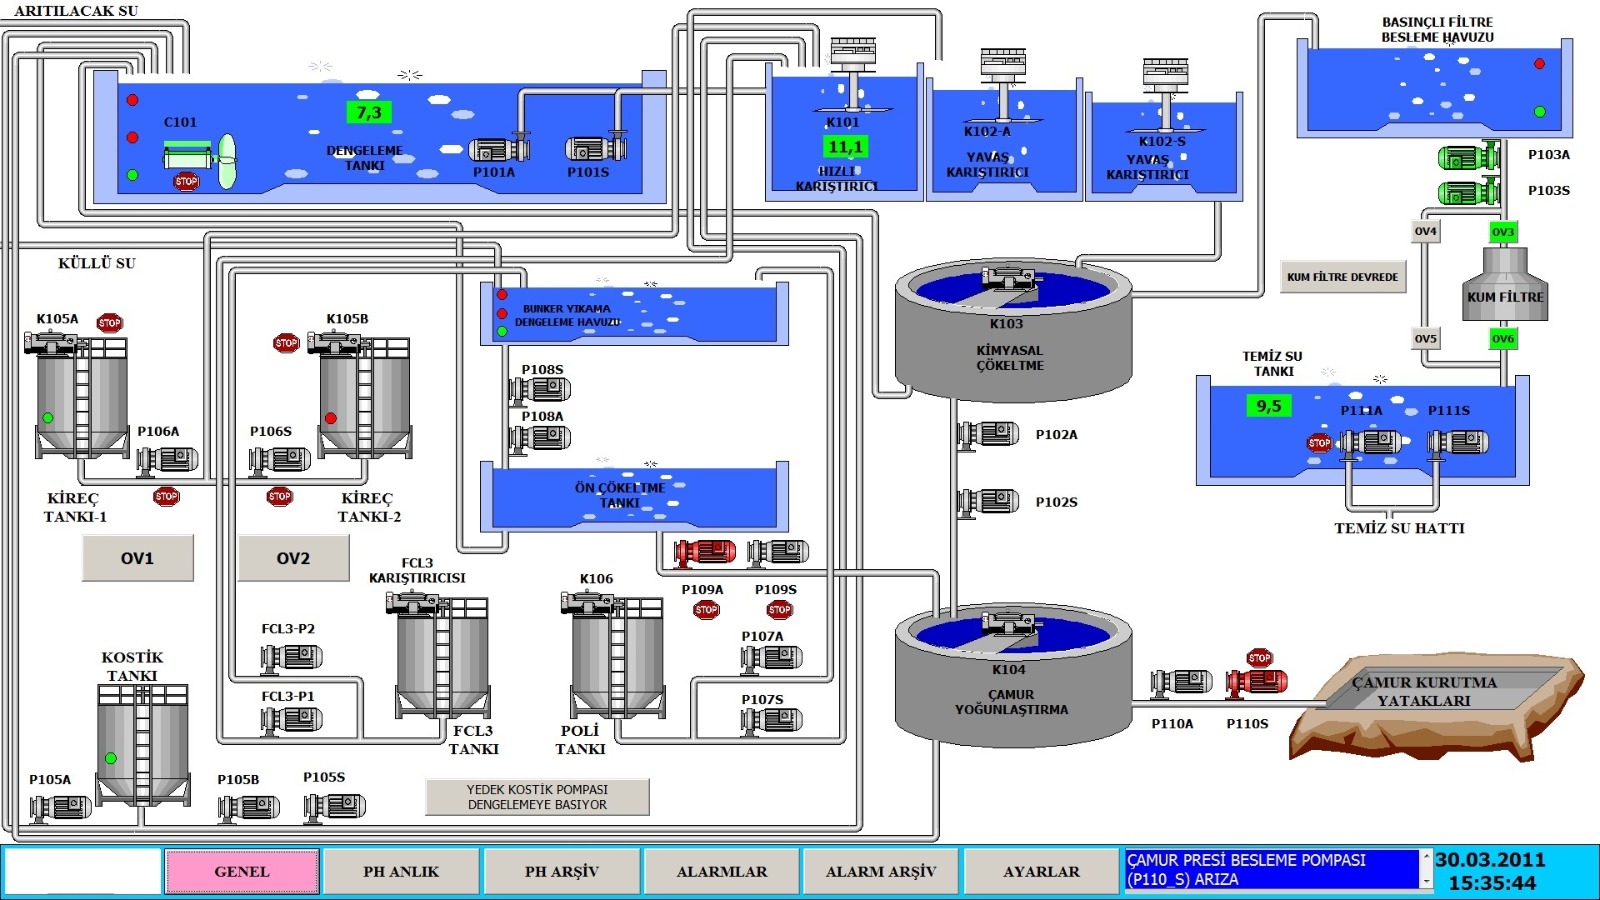Screen dimensions: 1600x900
Task: Select the K101 fast mixer motor
Action: (x=853, y=53)
